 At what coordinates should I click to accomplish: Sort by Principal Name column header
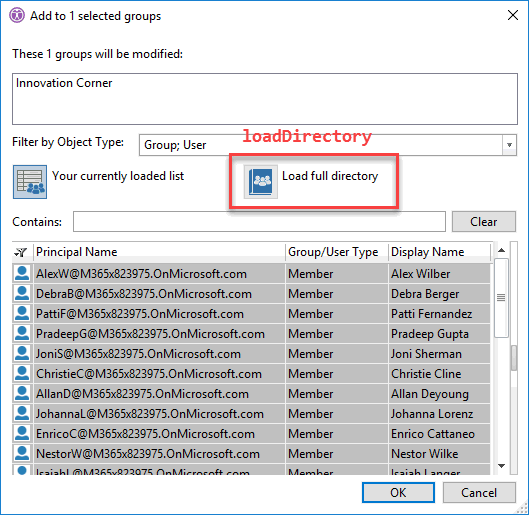159,252
